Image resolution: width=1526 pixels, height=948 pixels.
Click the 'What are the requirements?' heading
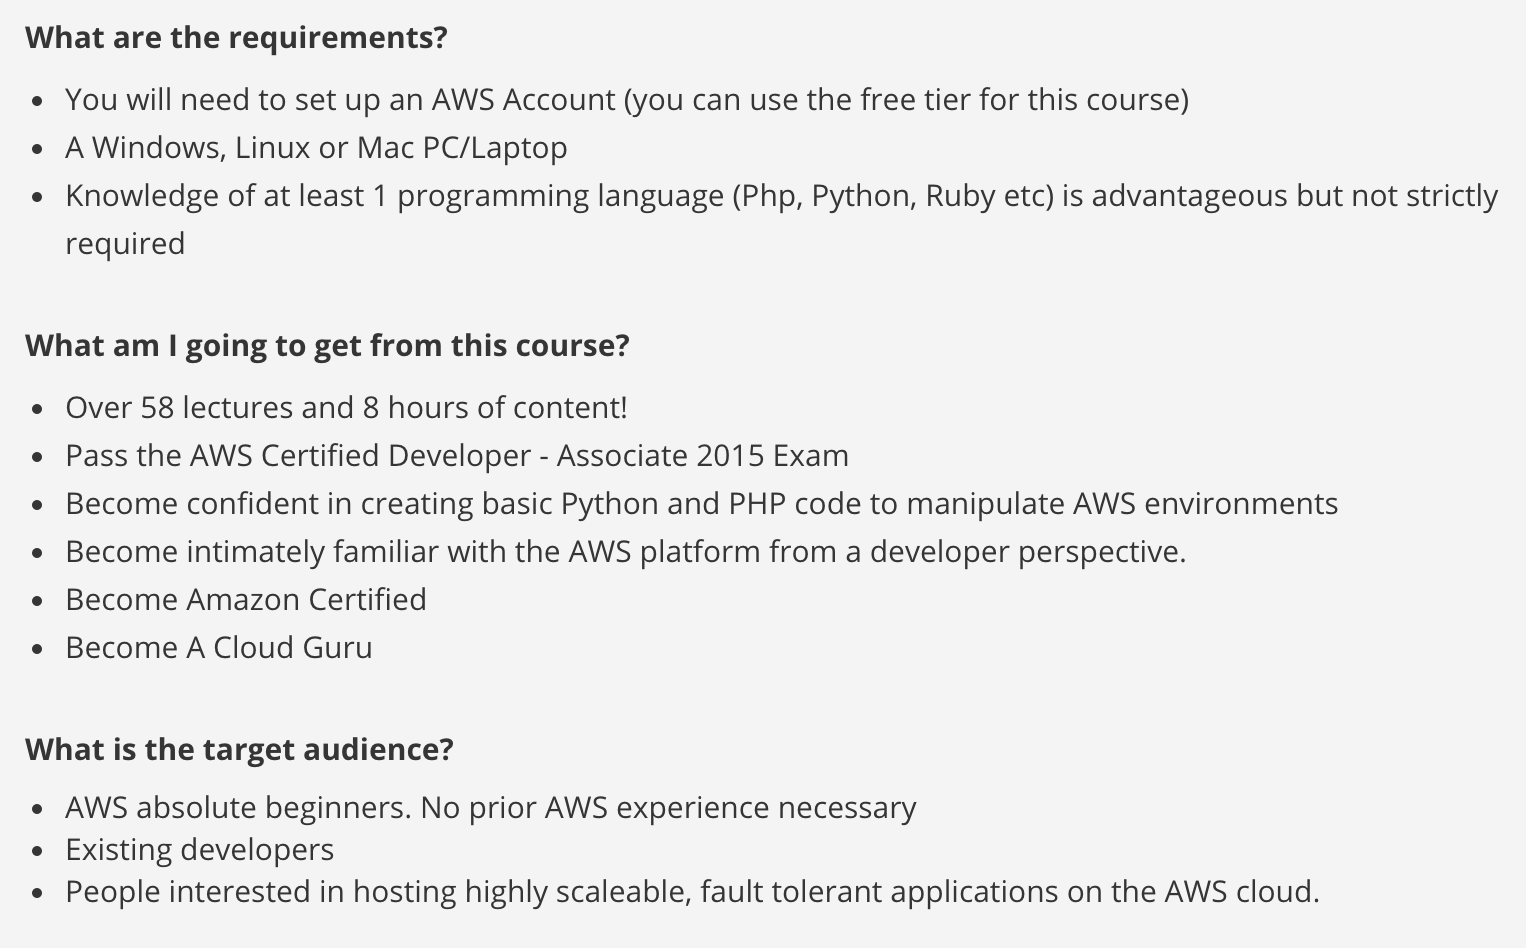pyautogui.click(x=236, y=37)
